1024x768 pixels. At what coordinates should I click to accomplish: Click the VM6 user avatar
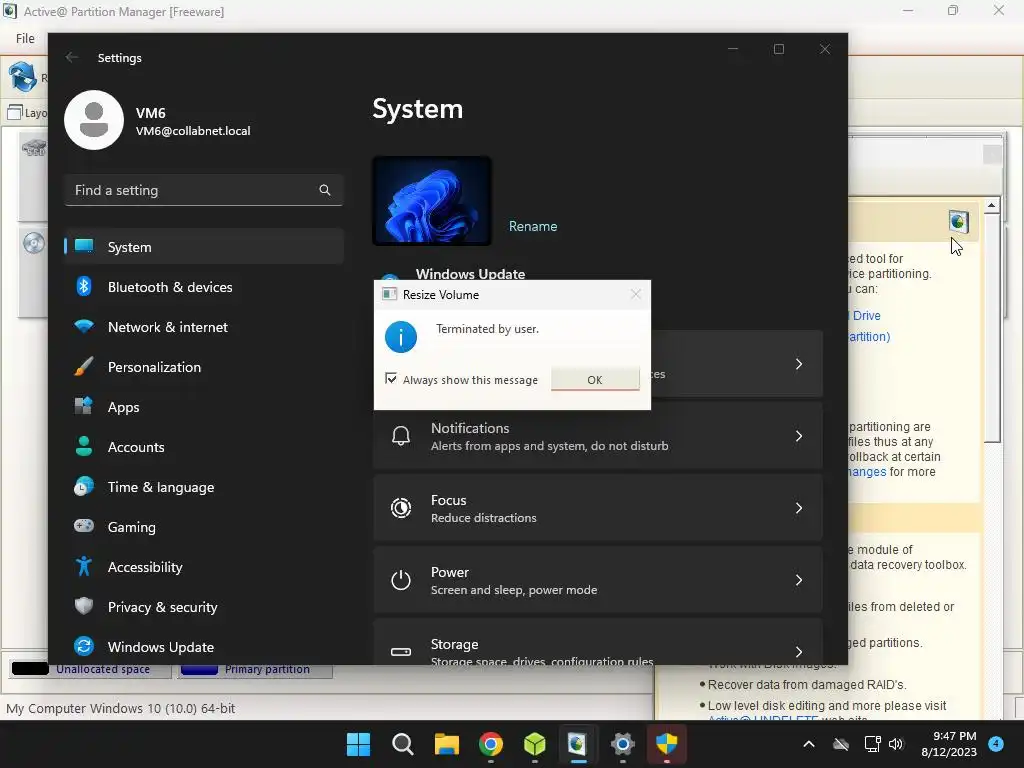[94, 120]
